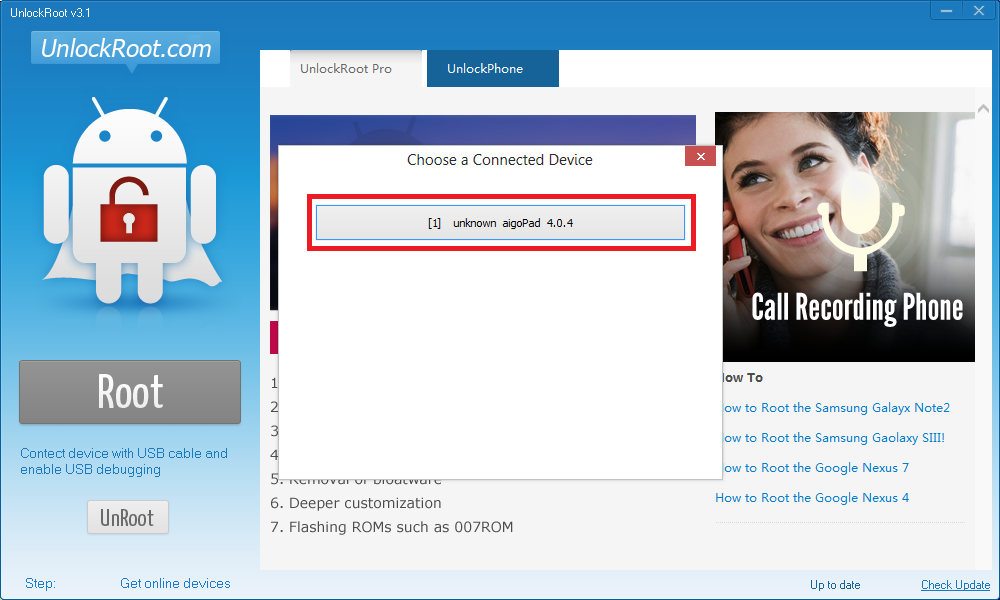Close the Choose a Connected Device dialog

coord(700,156)
